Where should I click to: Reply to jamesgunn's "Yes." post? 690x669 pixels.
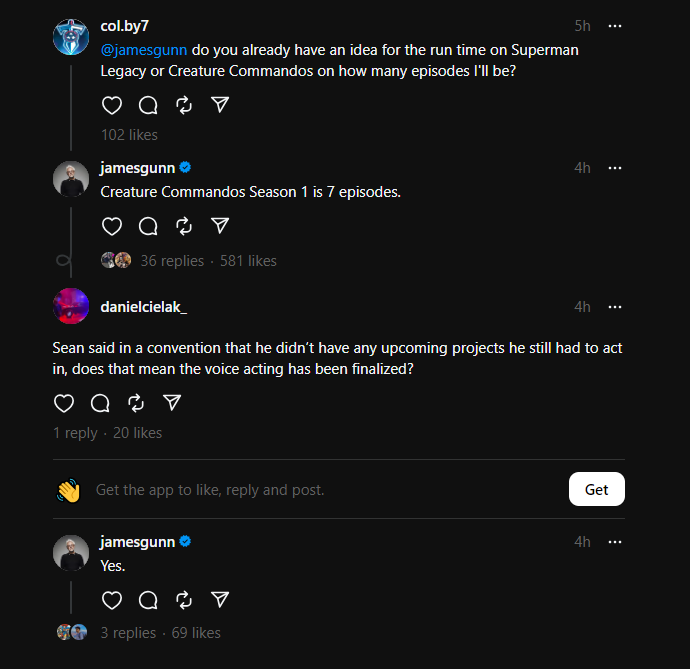148,600
